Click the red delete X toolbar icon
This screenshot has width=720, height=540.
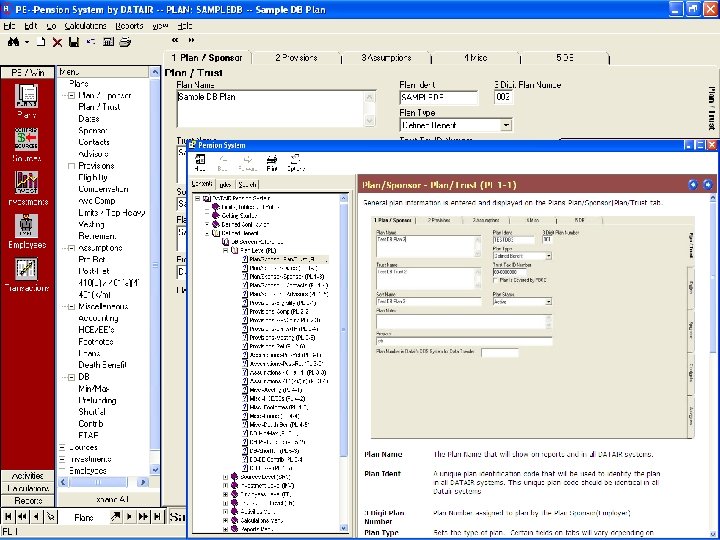[57, 43]
